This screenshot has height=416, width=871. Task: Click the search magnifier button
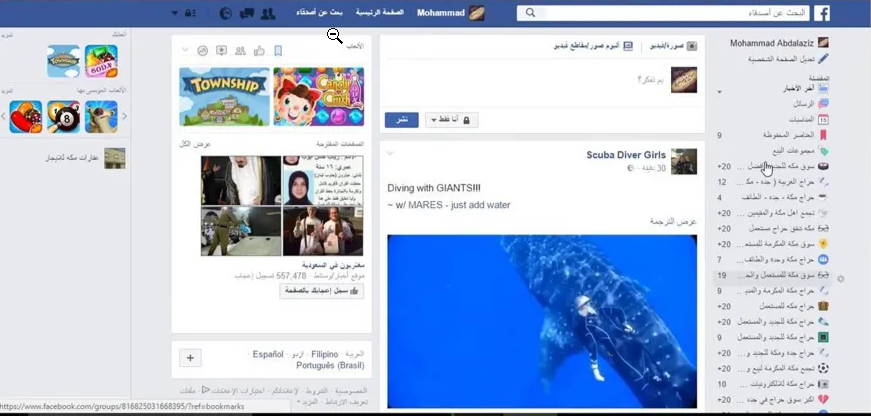[x=527, y=13]
